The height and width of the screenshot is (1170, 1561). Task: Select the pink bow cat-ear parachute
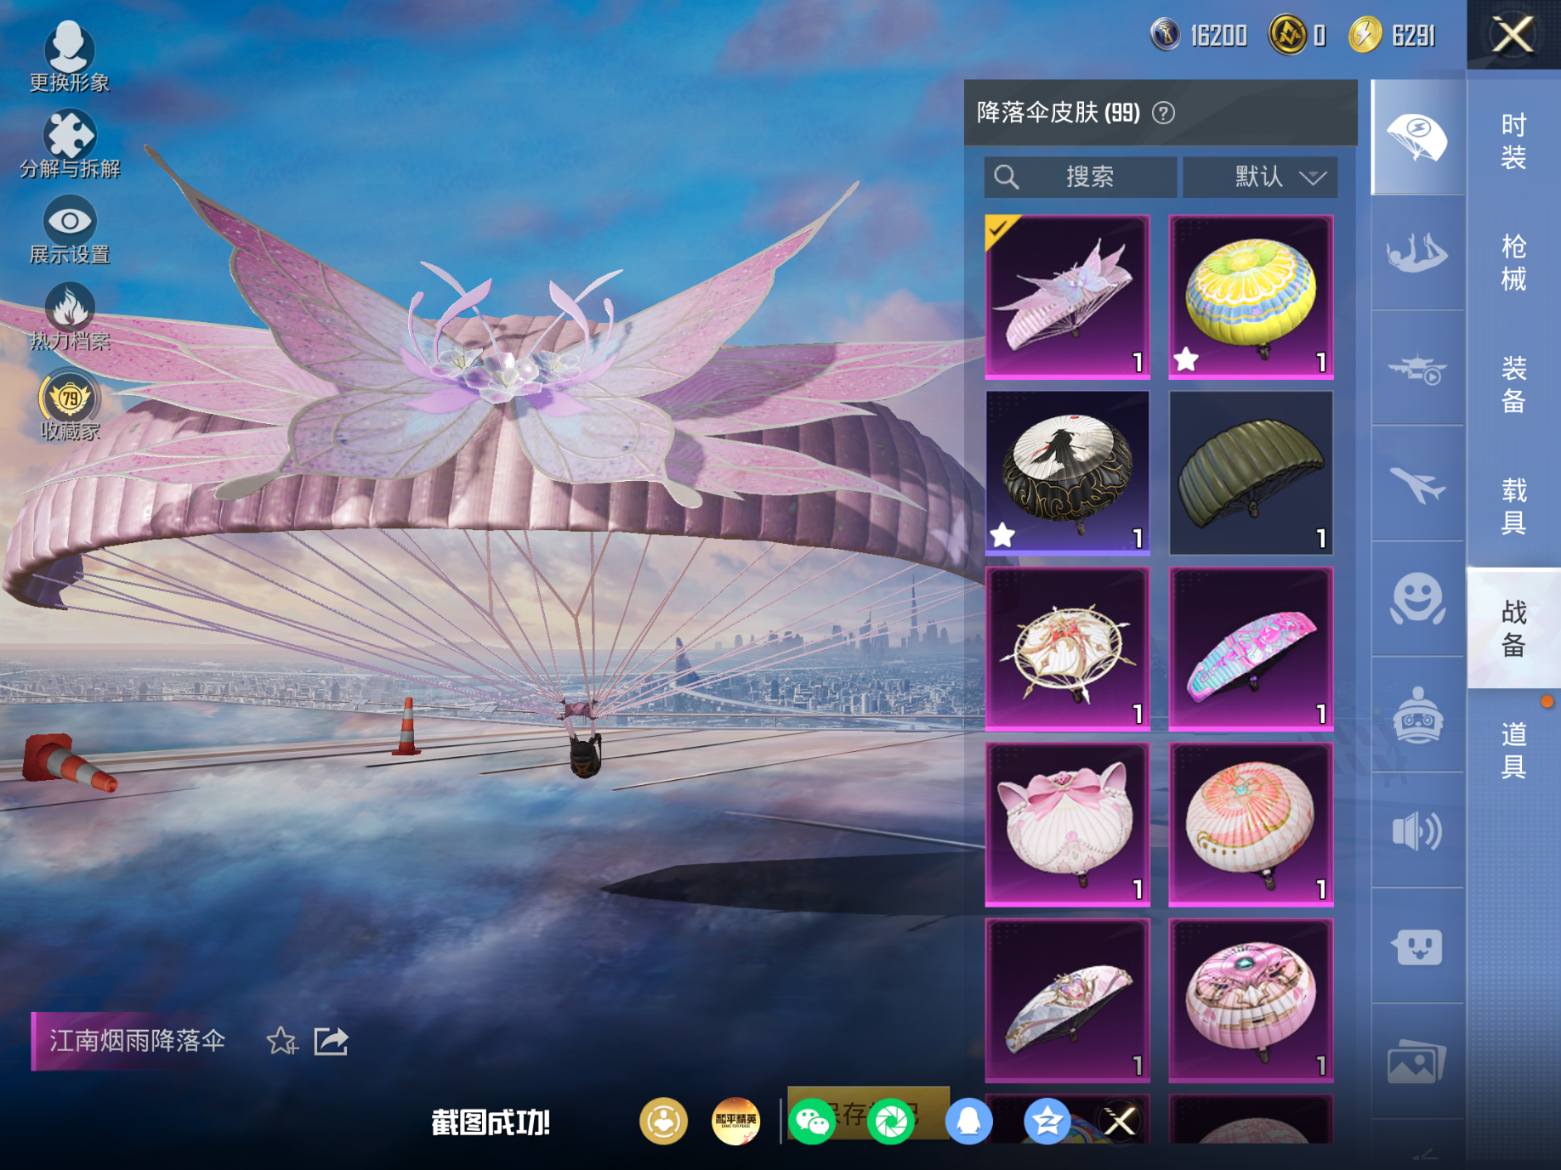(x=1067, y=825)
